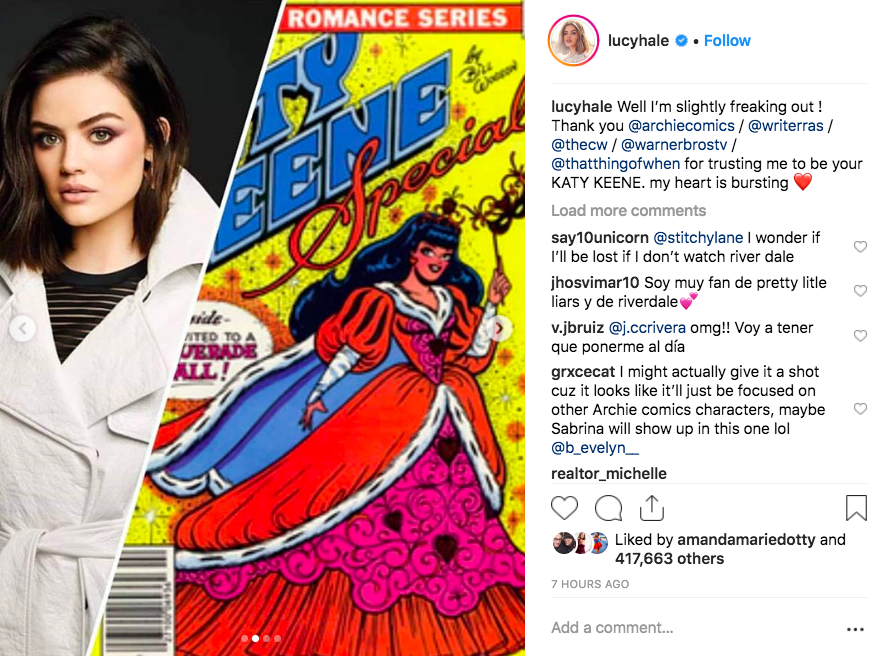The width and height of the screenshot is (889, 656).
Task: Open the comment bubble icon
Action: (608, 508)
